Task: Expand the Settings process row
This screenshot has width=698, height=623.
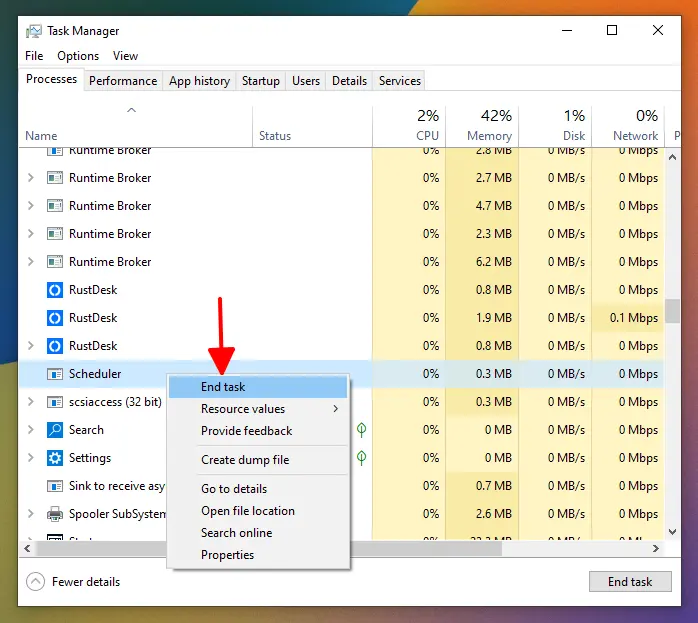Action: 30,458
